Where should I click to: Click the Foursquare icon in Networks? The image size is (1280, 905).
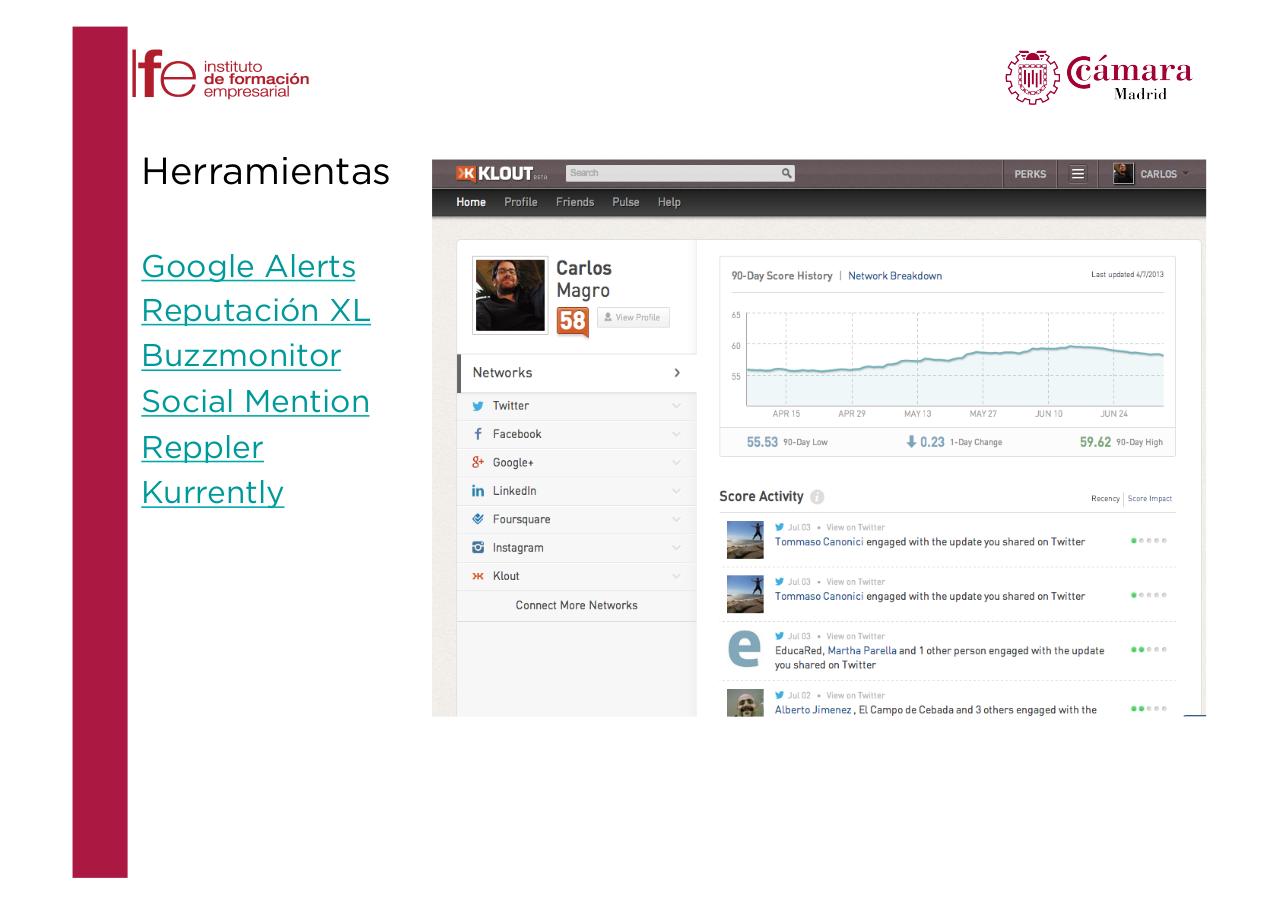[x=477, y=519]
